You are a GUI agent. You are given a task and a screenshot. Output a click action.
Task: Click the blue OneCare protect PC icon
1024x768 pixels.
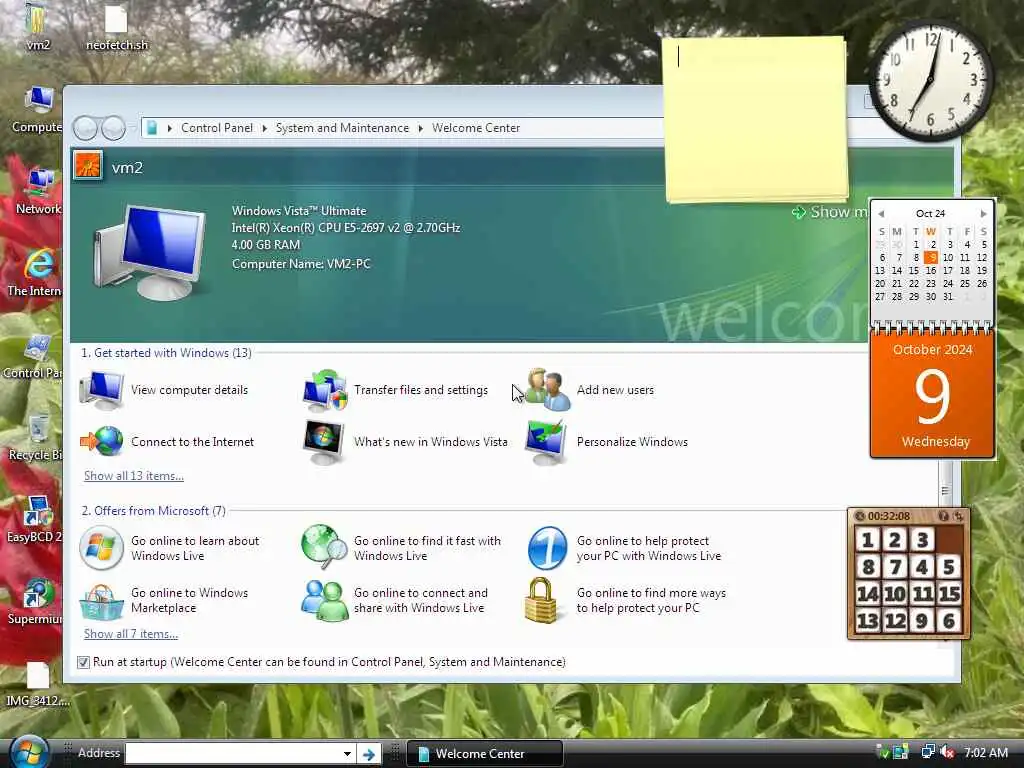[x=547, y=547]
